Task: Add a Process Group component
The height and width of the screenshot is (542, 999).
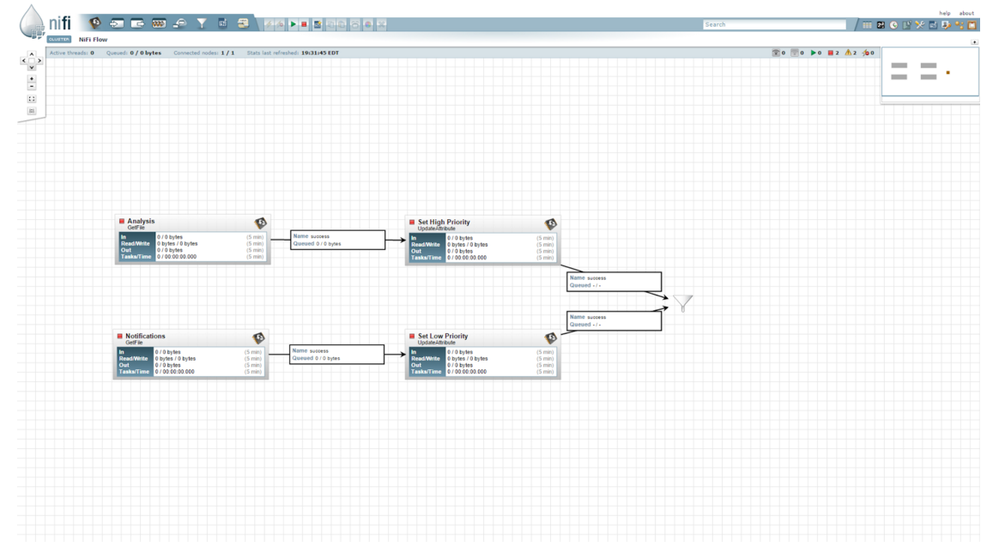Action: [159, 24]
